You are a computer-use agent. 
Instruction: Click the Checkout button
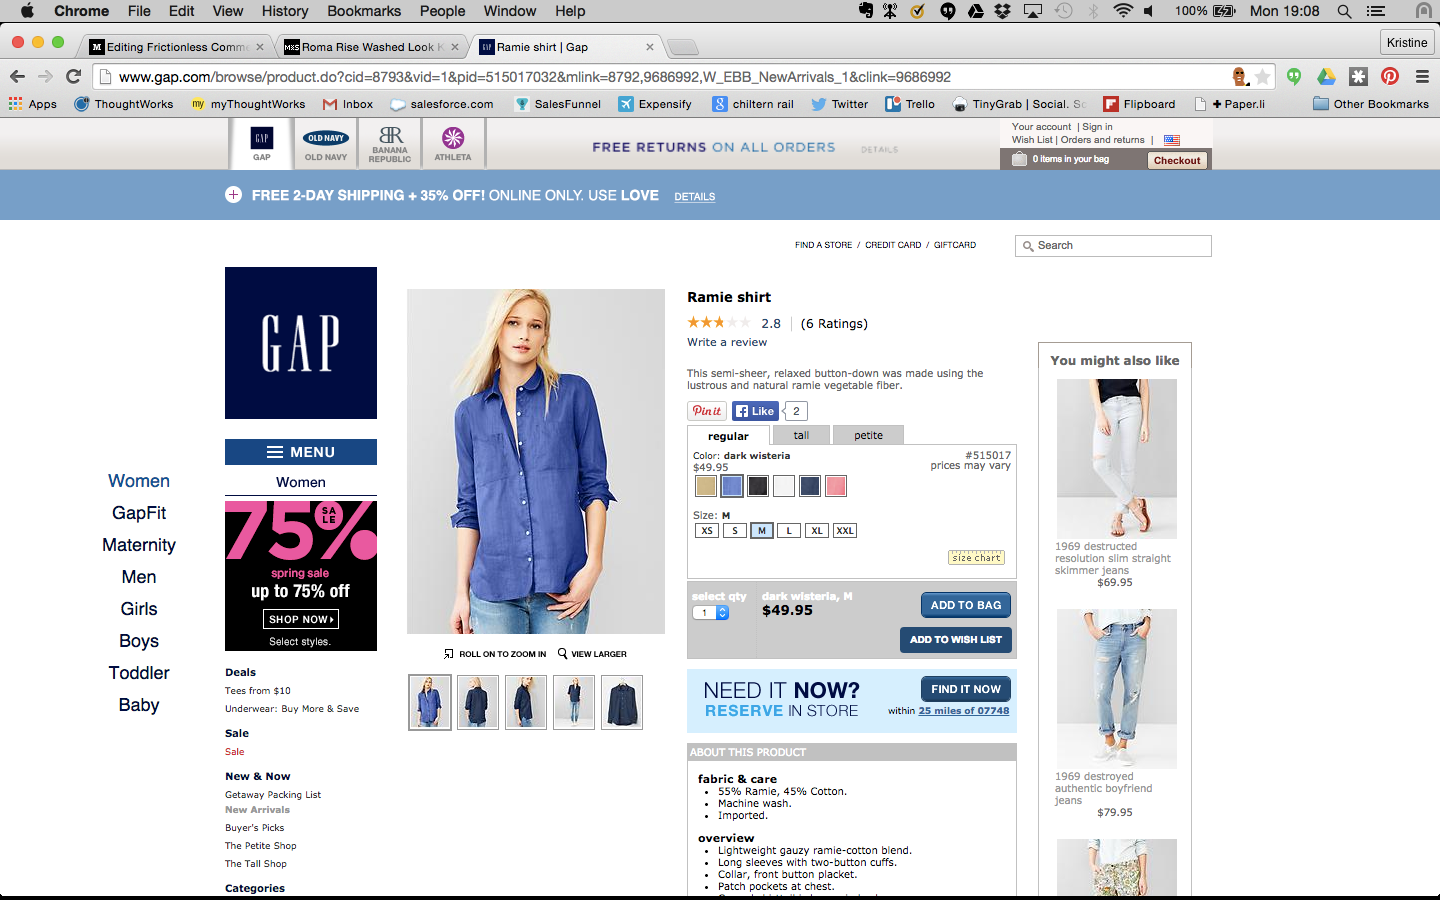point(1177,160)
